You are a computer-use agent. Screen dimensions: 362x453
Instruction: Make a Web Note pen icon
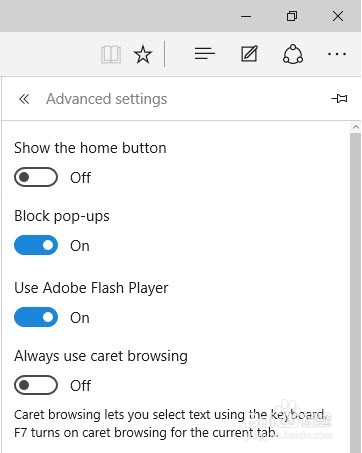(249, 54)
